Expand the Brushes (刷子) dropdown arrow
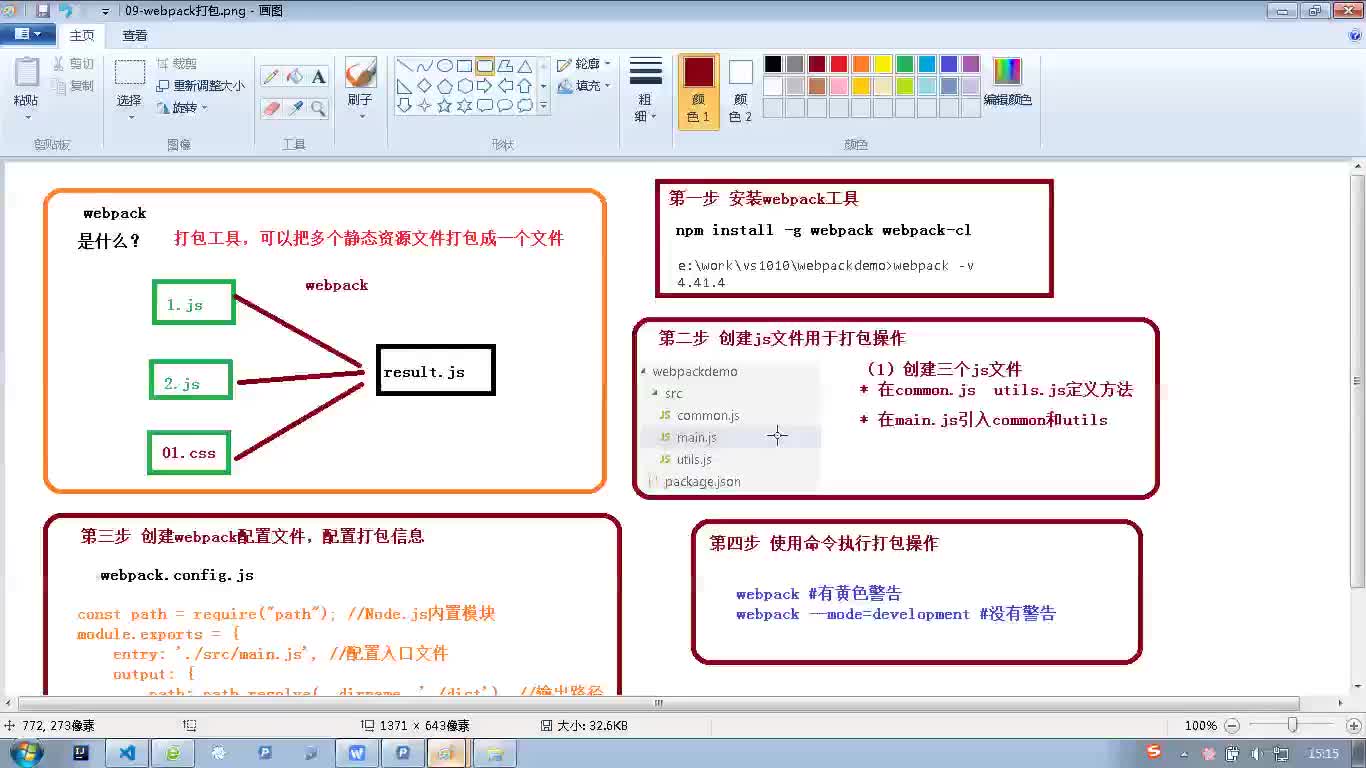 [360, 116]
